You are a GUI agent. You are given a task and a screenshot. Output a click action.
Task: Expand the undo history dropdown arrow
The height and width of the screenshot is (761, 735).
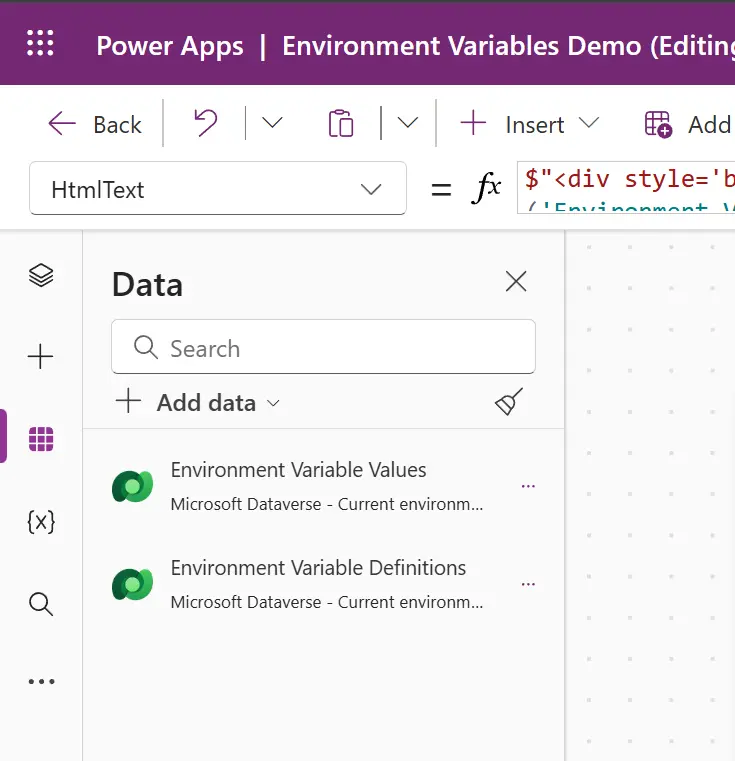tap(272, 124)
